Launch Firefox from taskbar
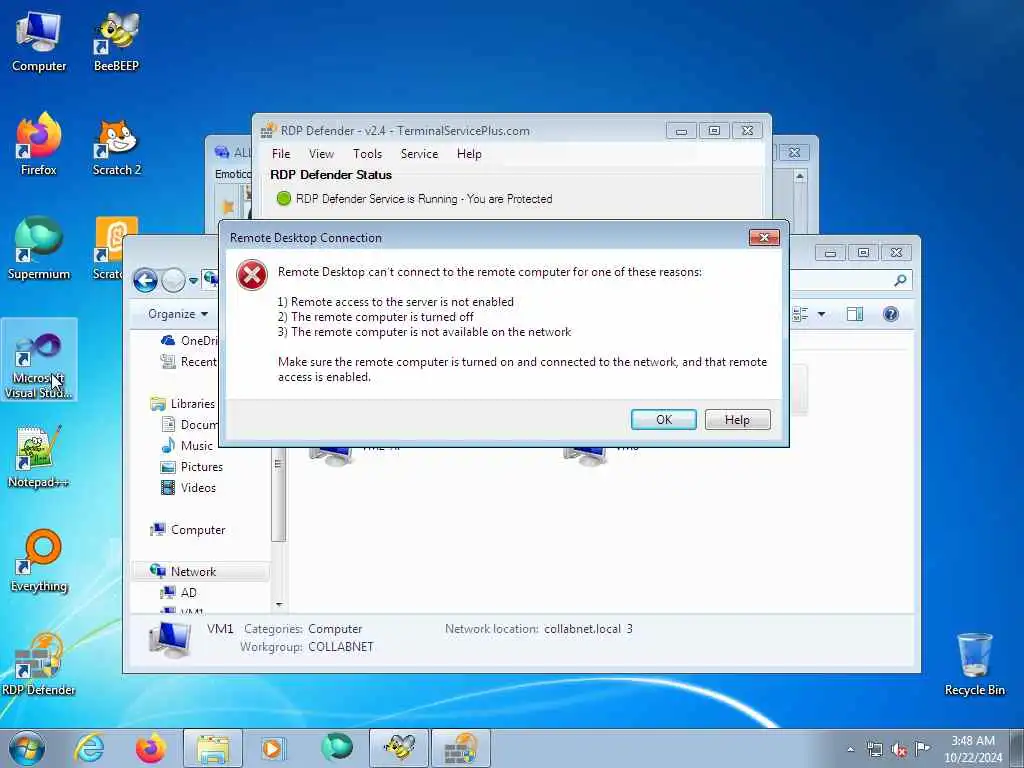 (x=150, y=748)
